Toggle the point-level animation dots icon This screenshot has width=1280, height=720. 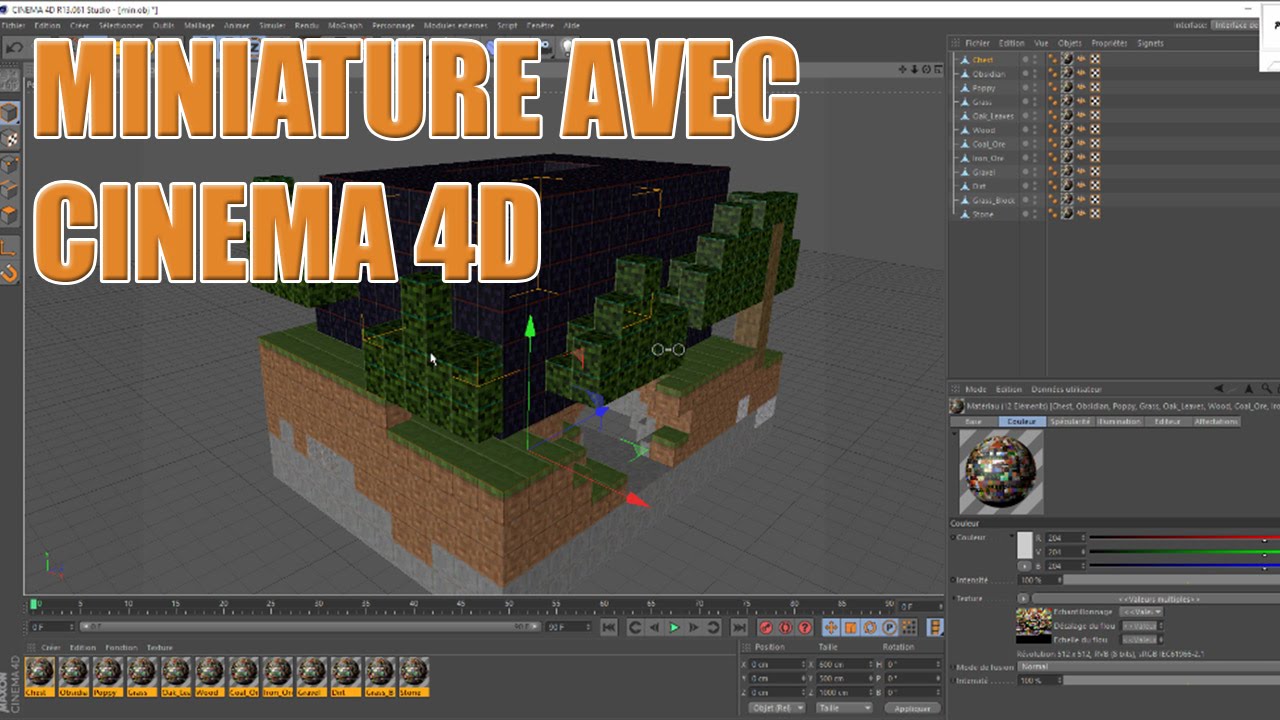click(908, 627)
